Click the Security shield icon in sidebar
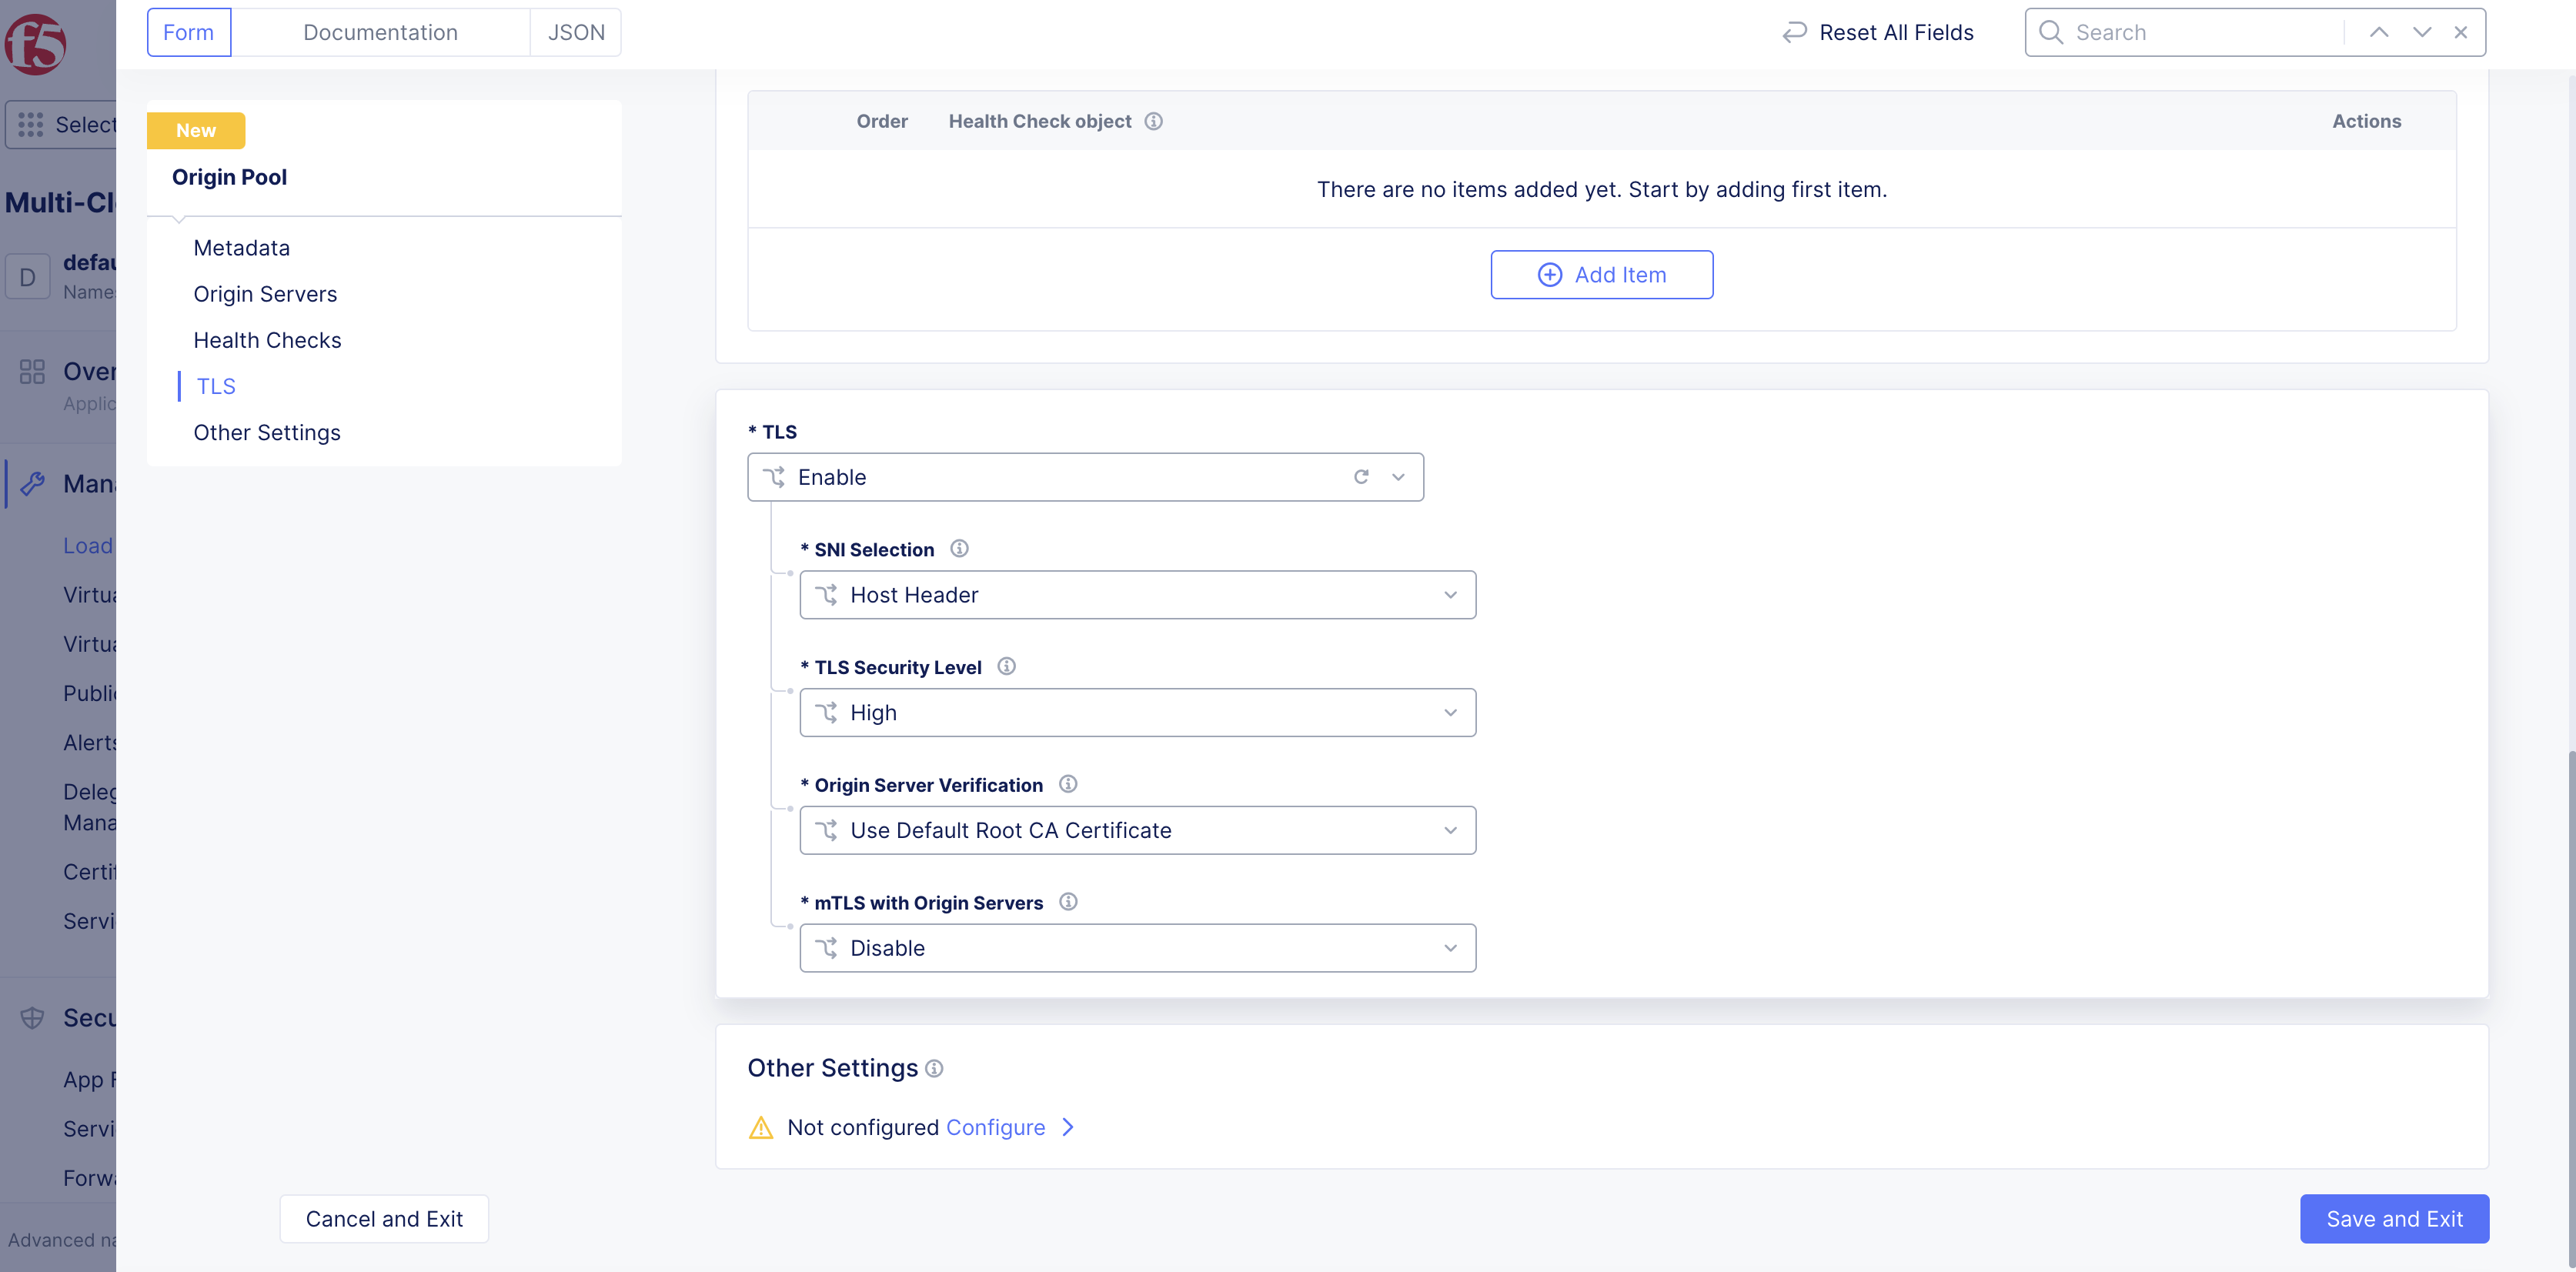Screen dimensions: 2576x1272 [32, 1017]
